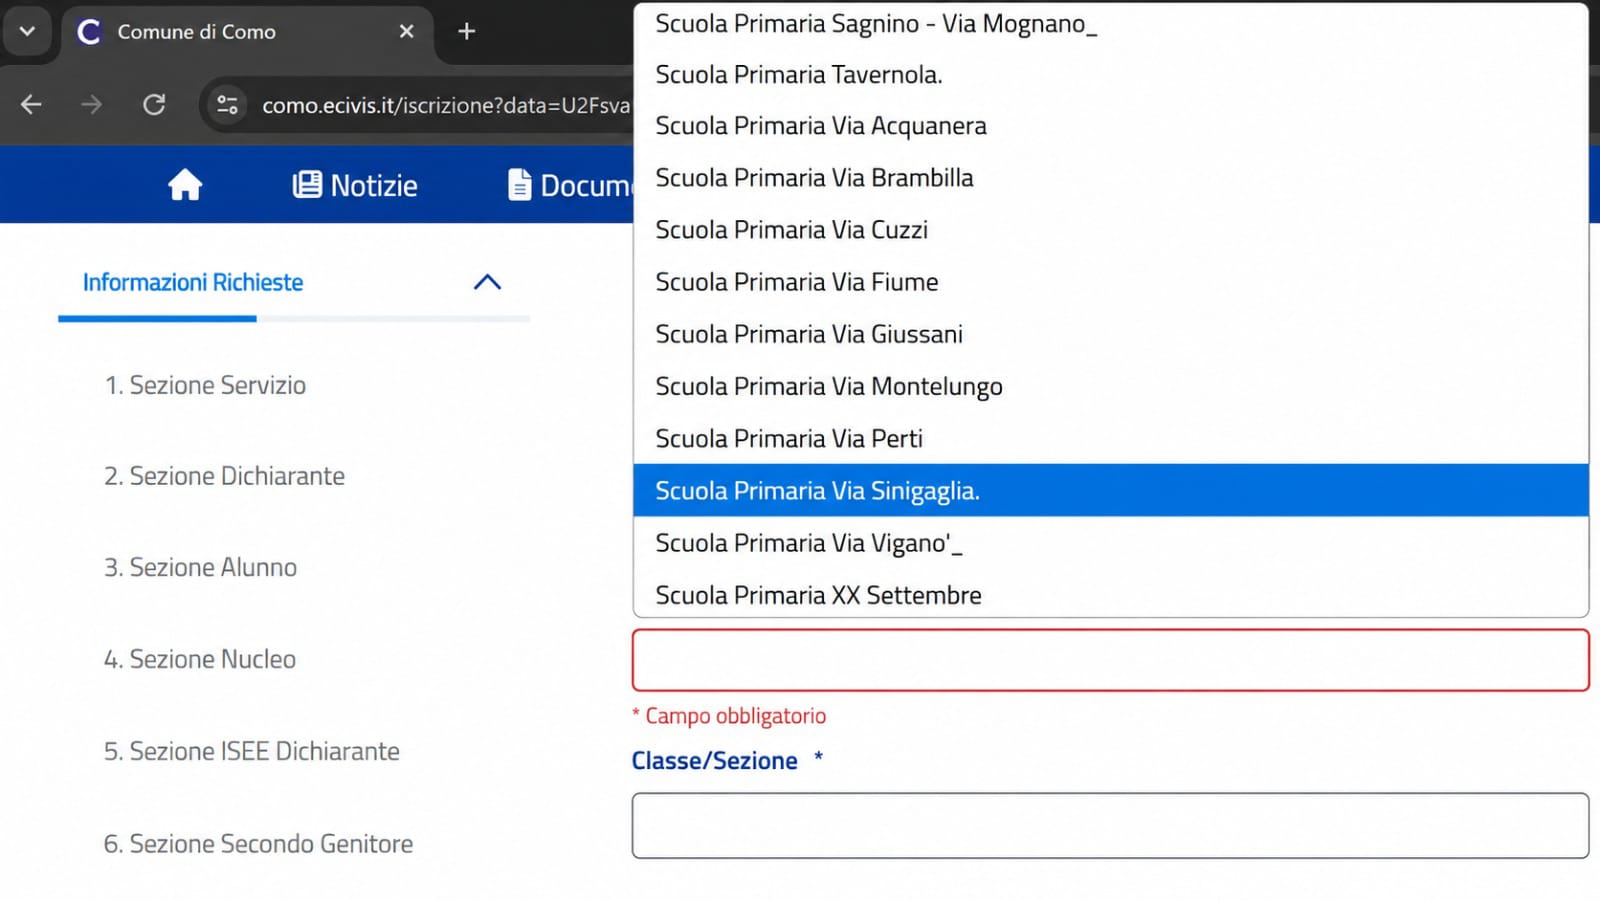
Task: Open site information icon in address bar
Action: click(227, 104)
